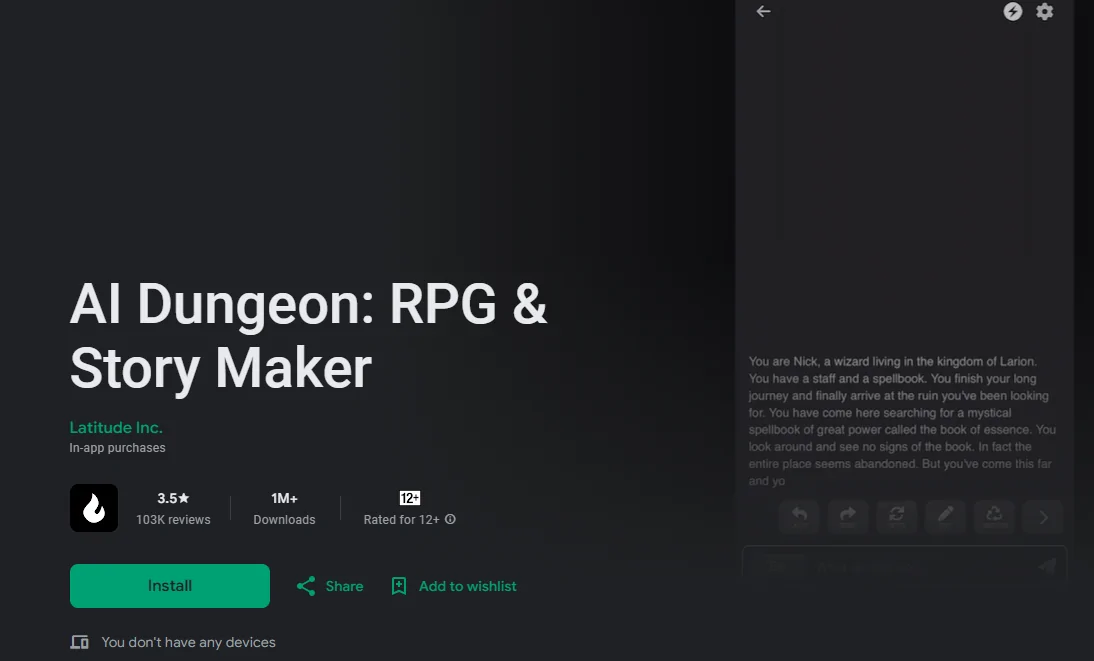Click the AI Dungeon flame app icon
This screenshot has width=1094, height=661.
pos(93,508)
